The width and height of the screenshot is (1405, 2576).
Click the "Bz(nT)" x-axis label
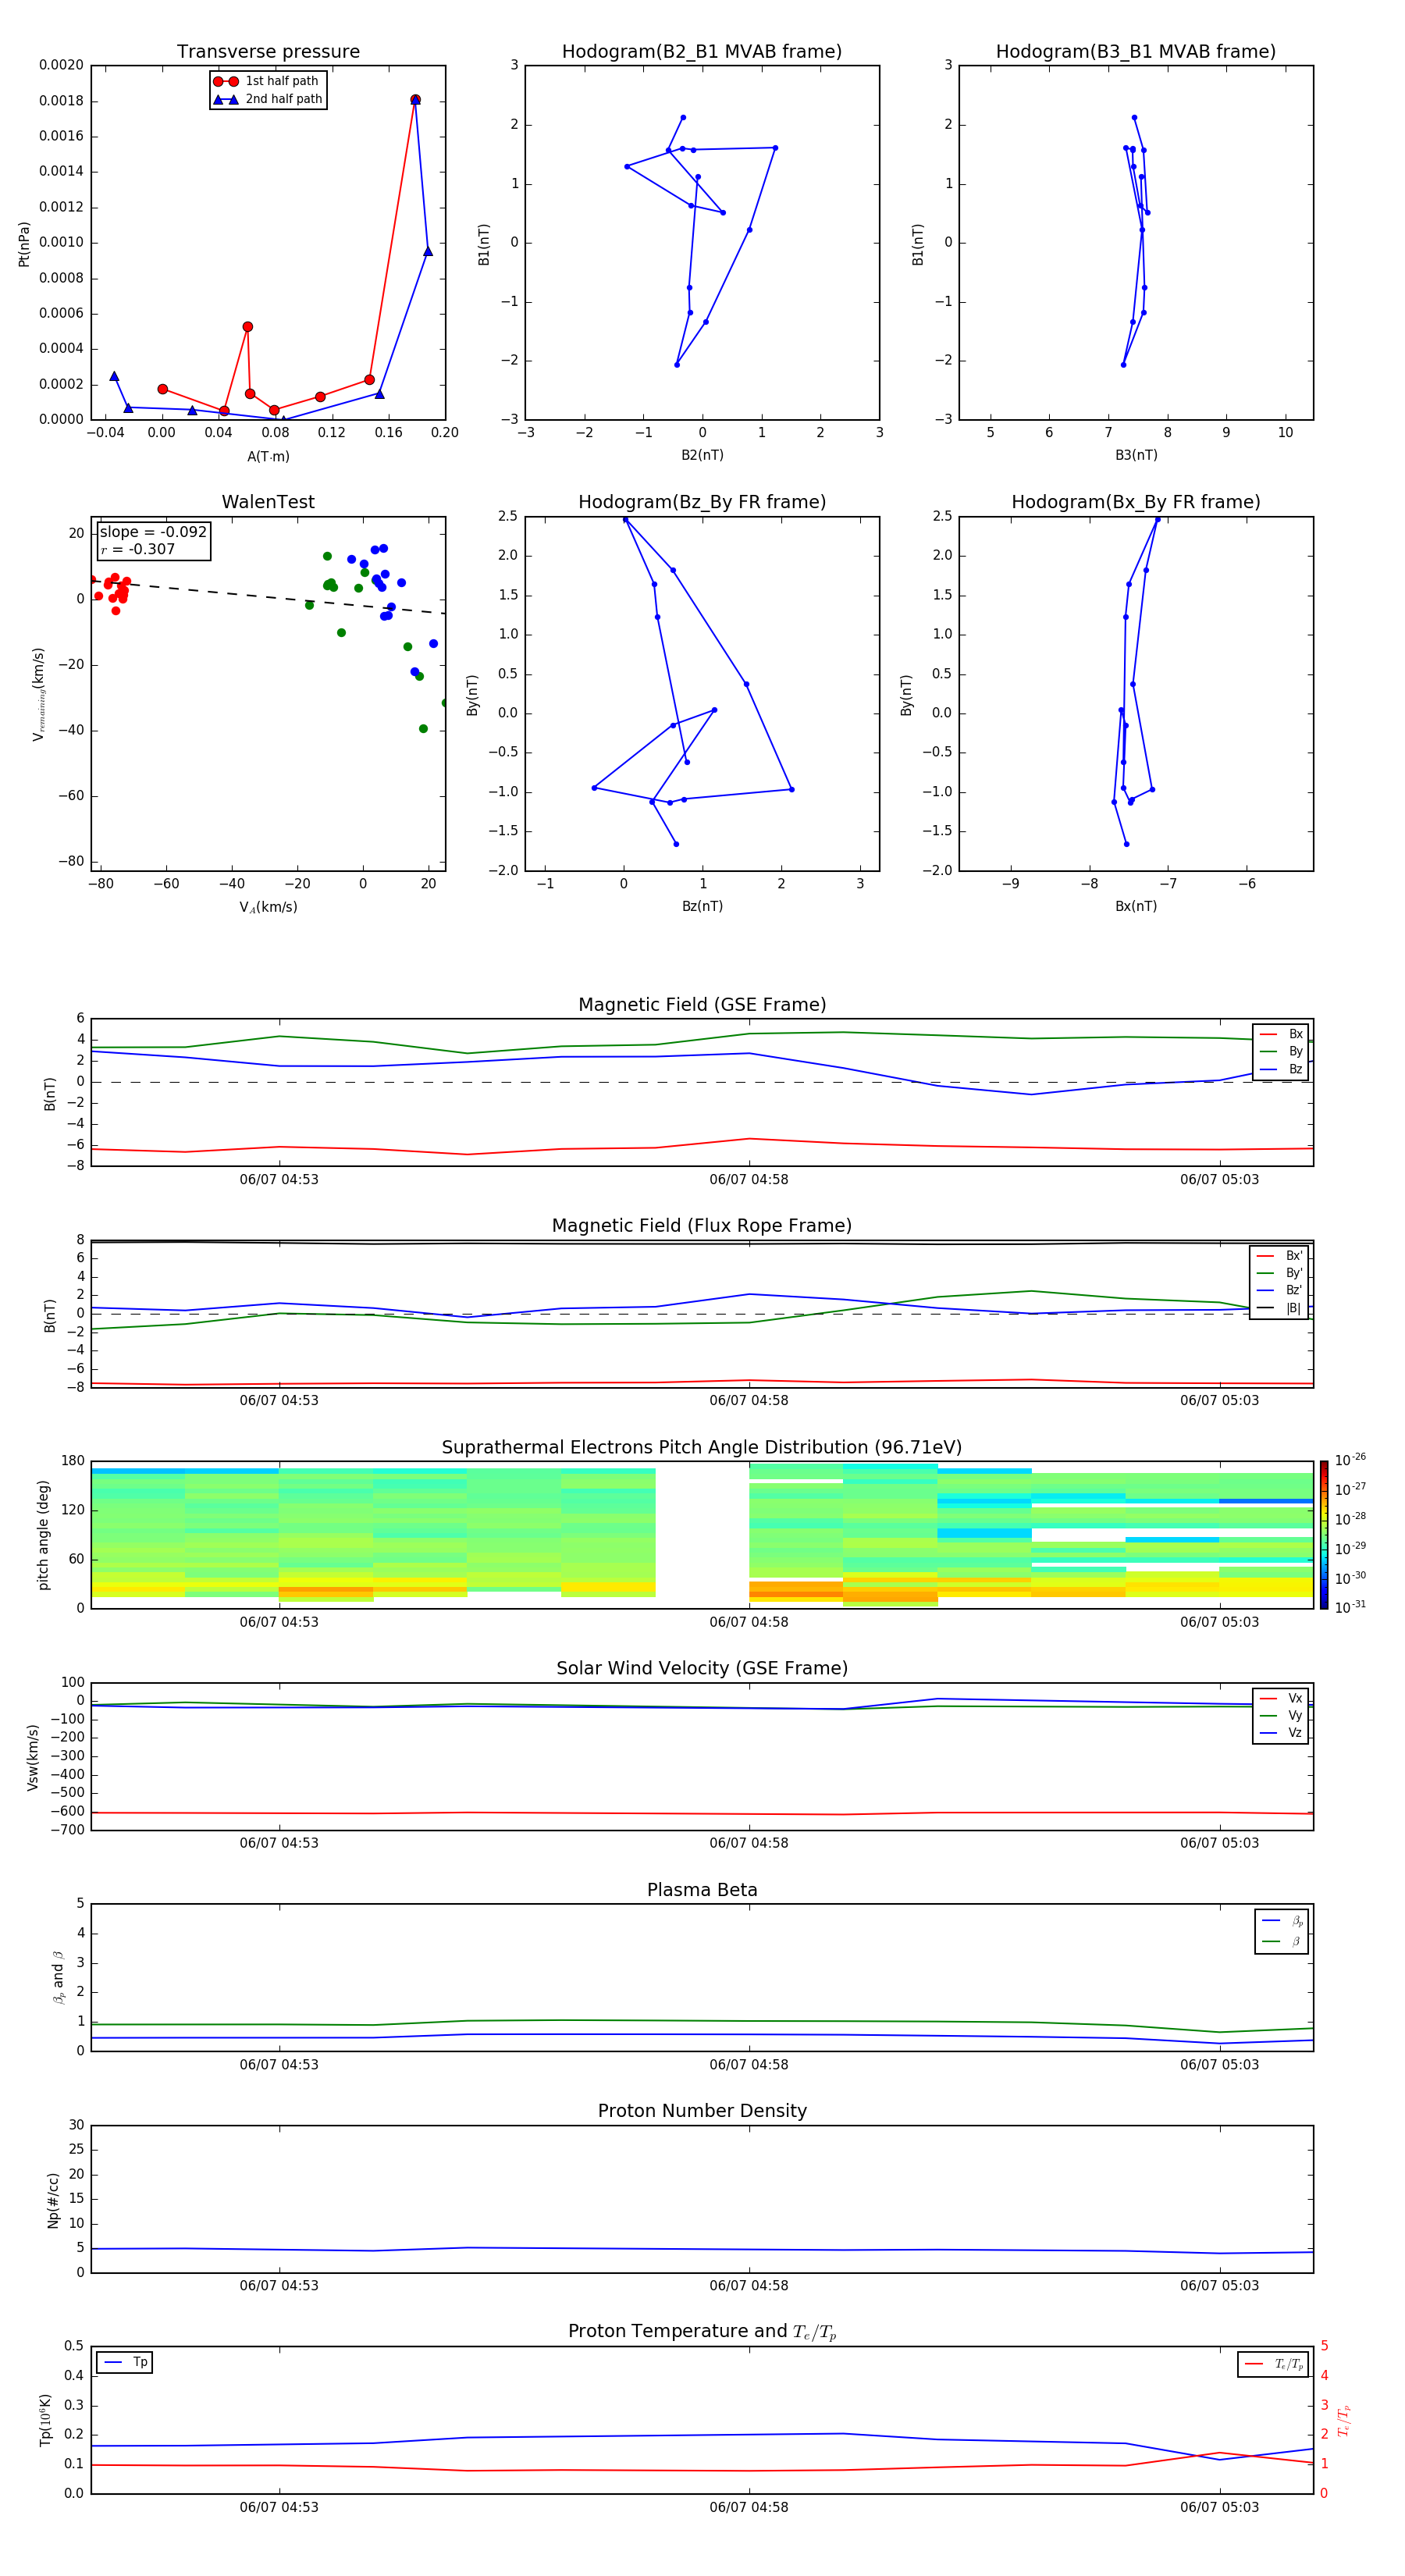tap(702, 906)
